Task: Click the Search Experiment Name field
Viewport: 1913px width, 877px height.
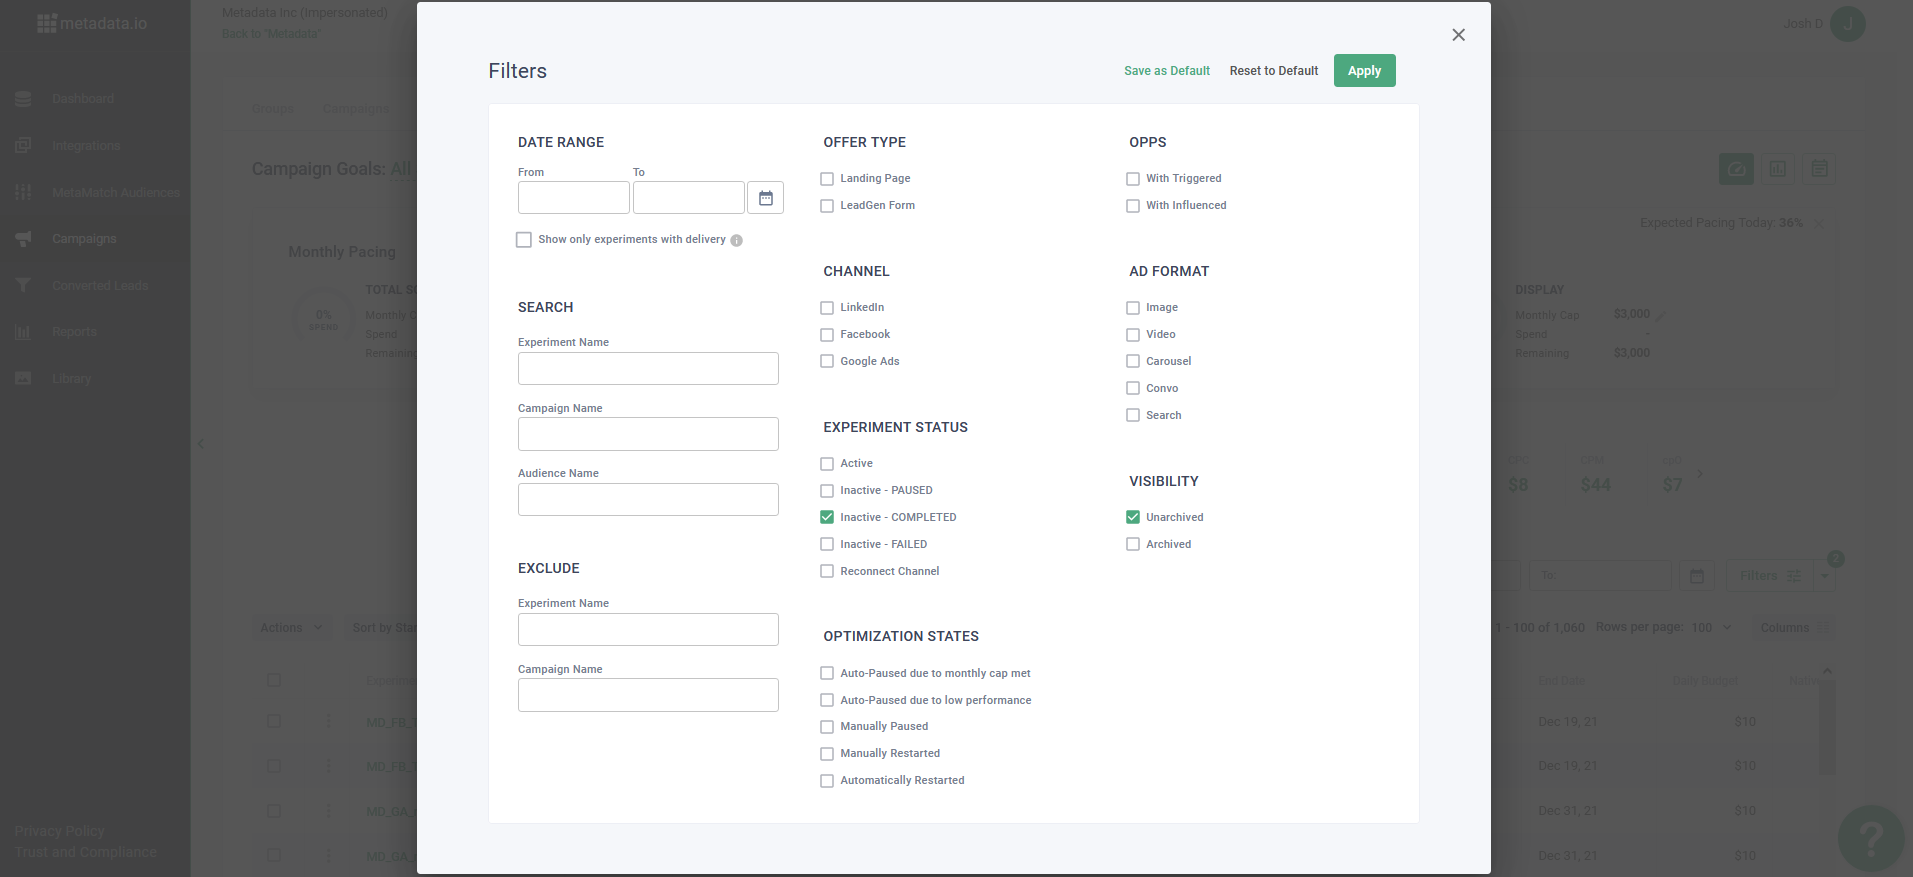Action: click(x=648, y=369)
